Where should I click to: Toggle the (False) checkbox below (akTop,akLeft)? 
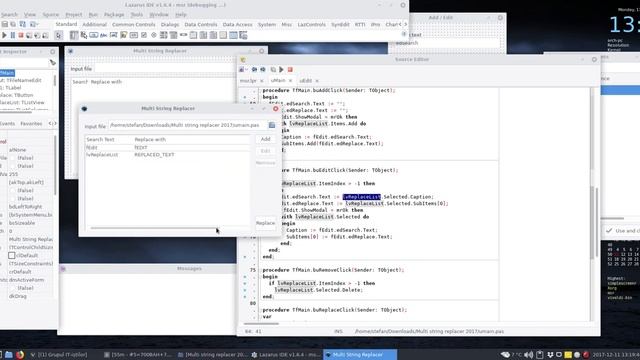pos(13,191)
